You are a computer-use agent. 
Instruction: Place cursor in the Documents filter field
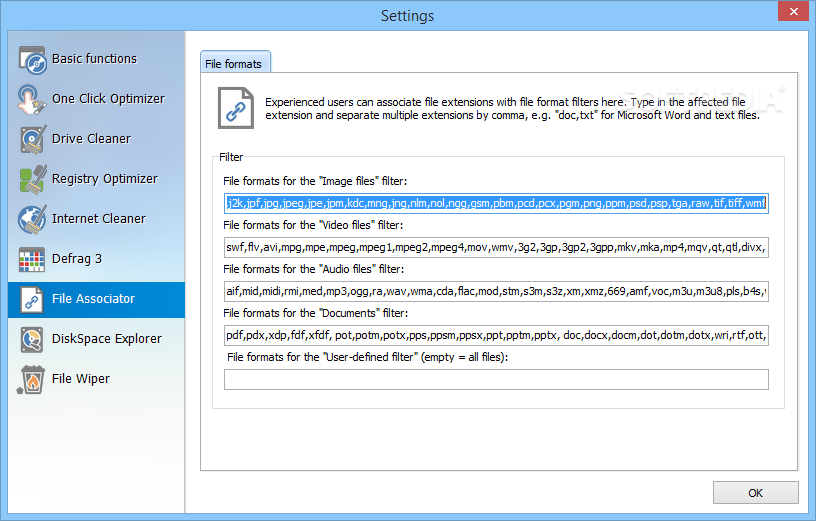[x=496, y=335]
